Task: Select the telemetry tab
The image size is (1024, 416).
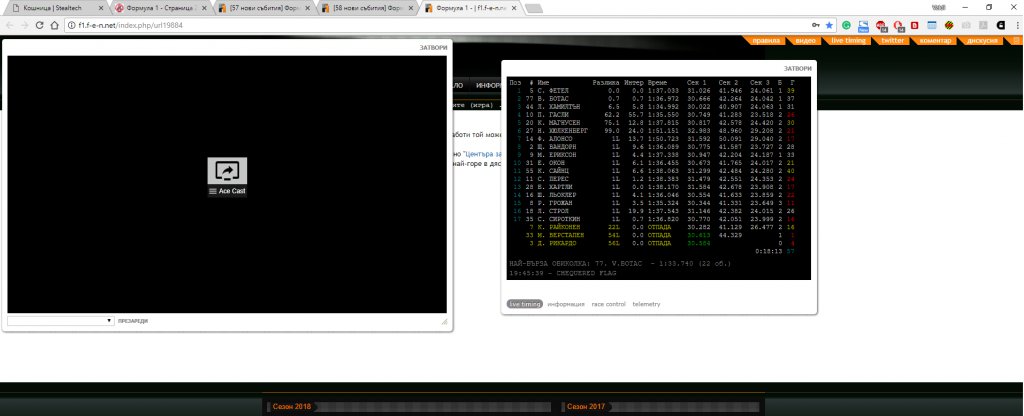Action: pos(647,304)
